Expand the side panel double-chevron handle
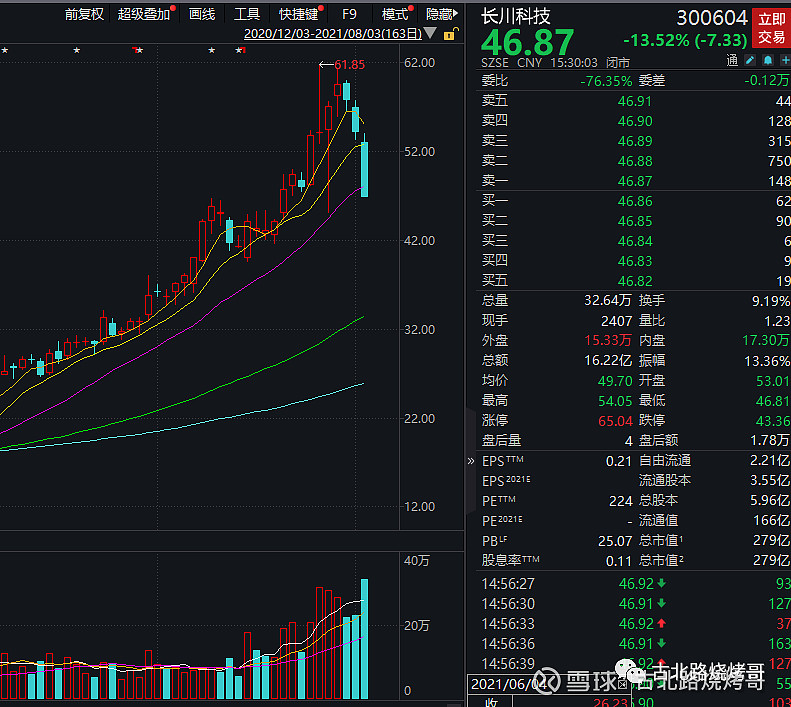Screen dimensions: 791x707 (471, 461)
